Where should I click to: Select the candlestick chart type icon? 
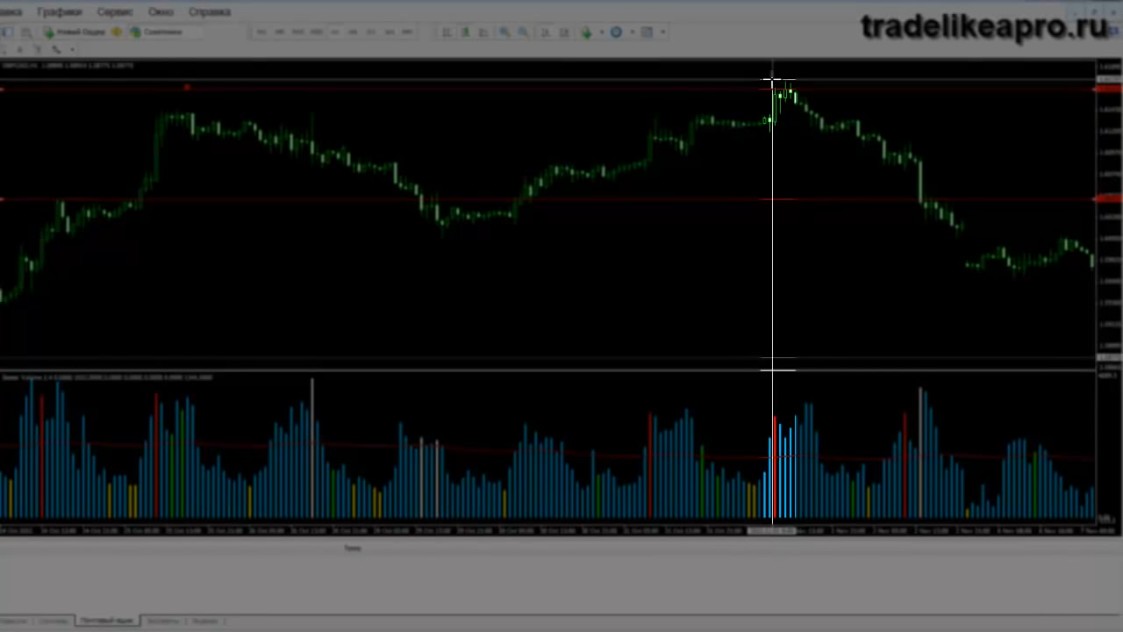[x=466, y=32]
